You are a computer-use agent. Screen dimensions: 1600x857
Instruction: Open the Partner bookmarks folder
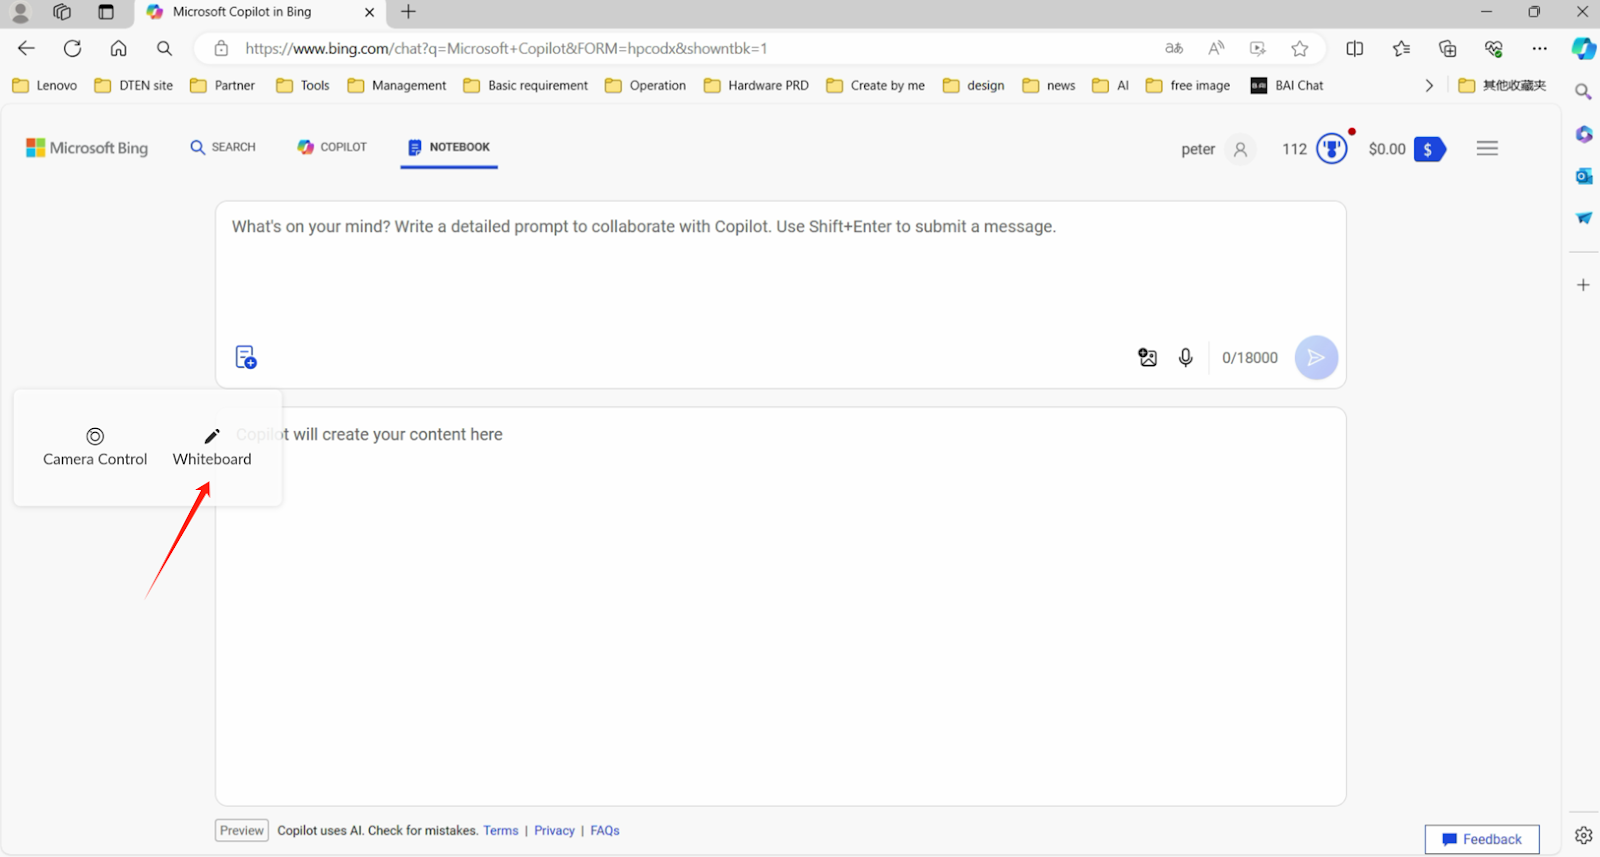coord(222,85)
